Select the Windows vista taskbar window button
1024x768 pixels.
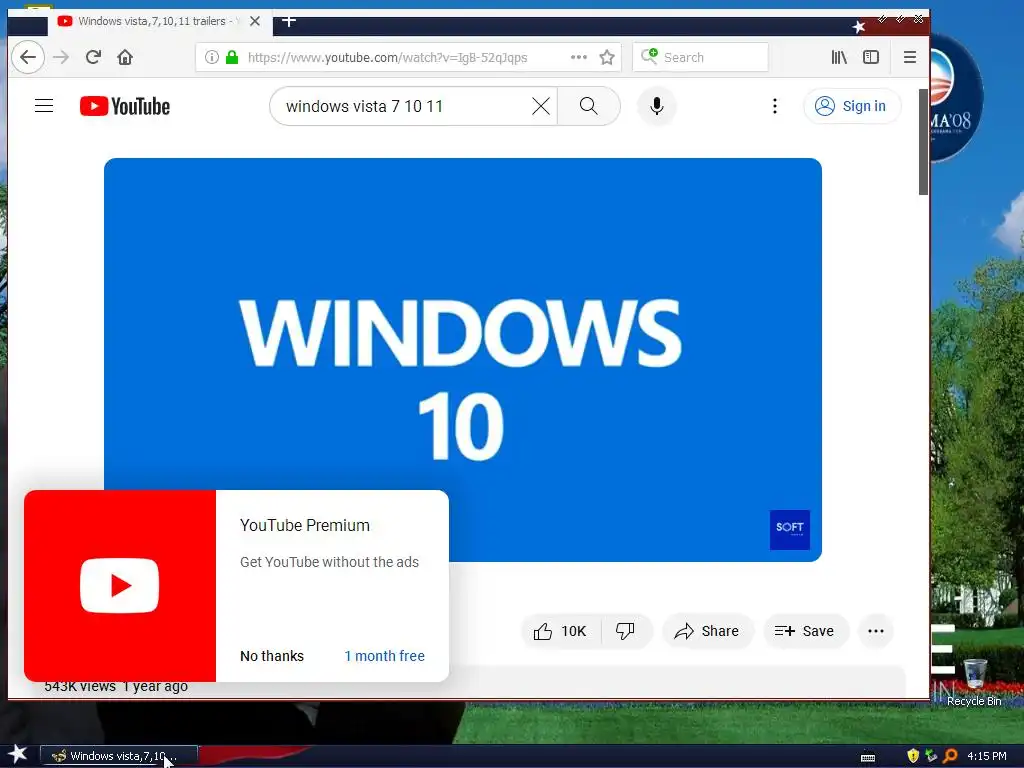tap(119, 756)
